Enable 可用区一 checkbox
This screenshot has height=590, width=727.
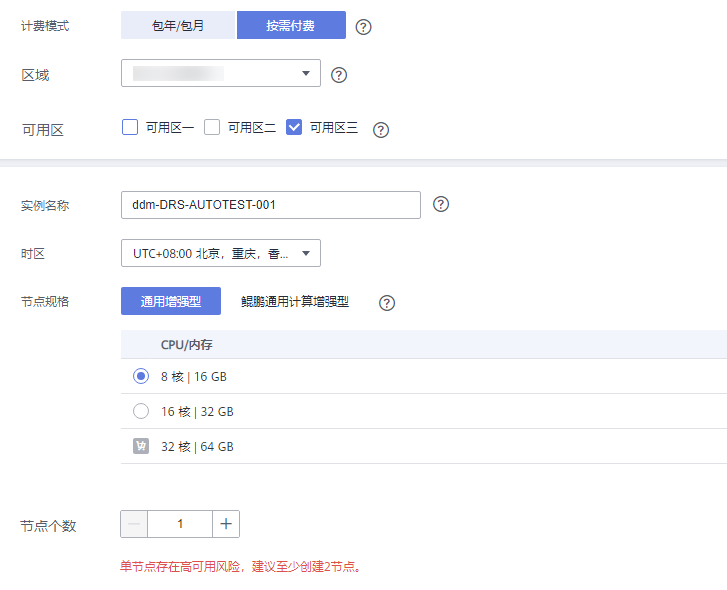click(129, 127)
